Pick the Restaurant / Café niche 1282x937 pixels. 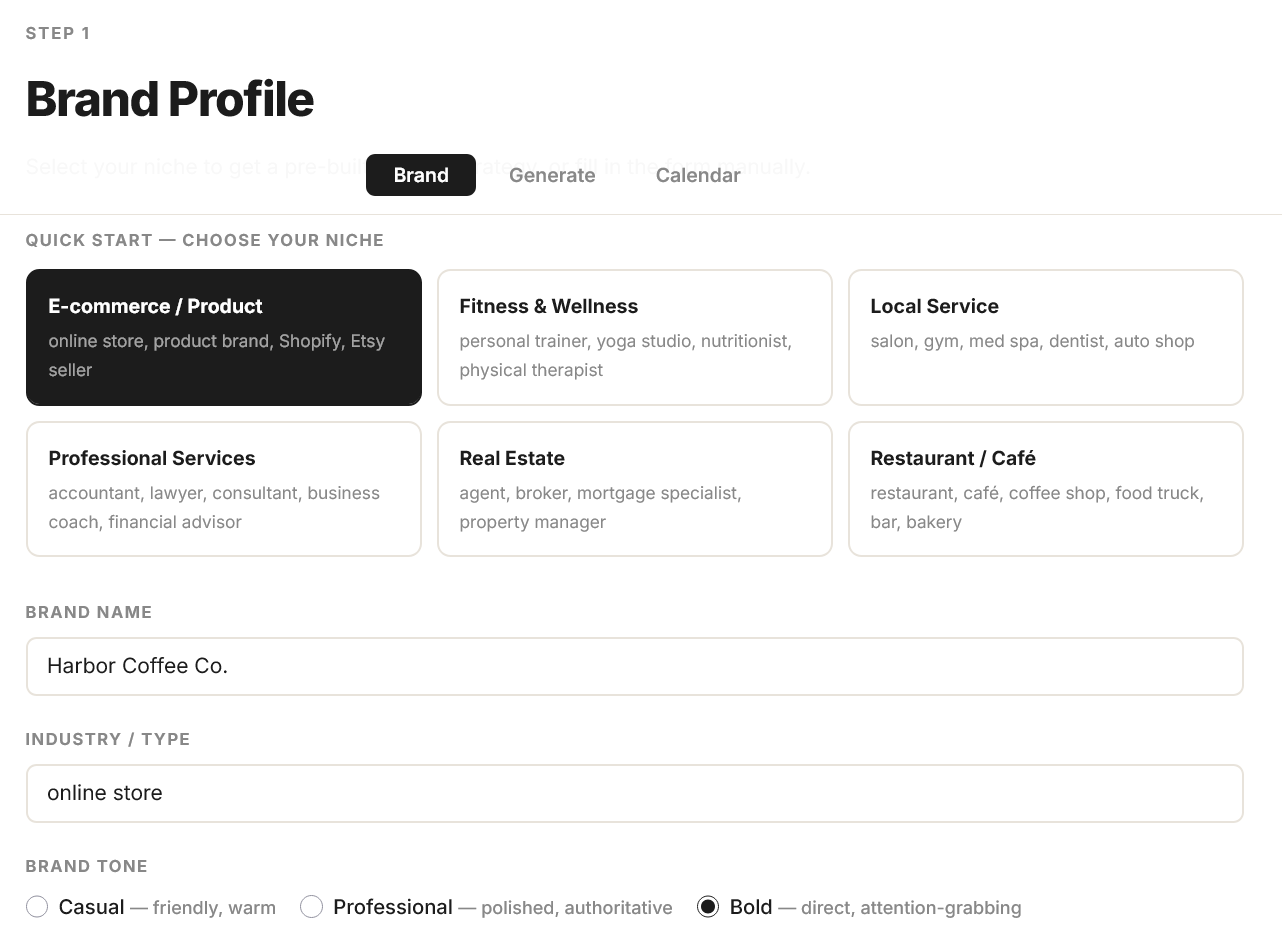point(1045,489)
